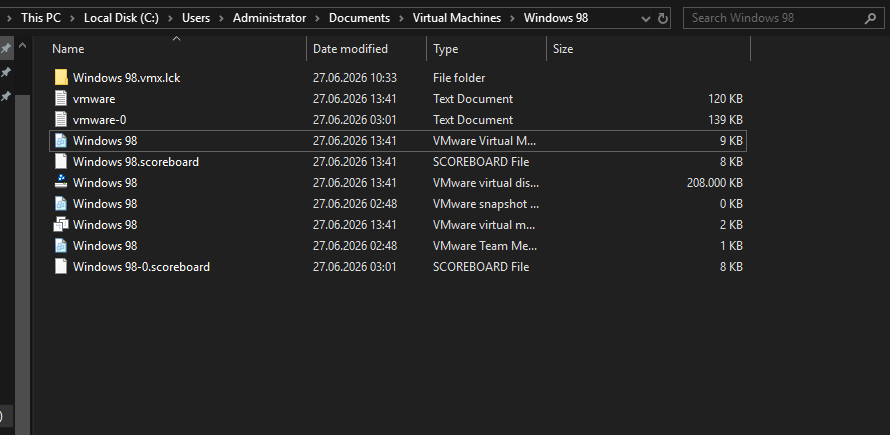Expand the chevron after Local Disk (C:)
This screenshot has width=890, height=435.
(x=170, y=18)
